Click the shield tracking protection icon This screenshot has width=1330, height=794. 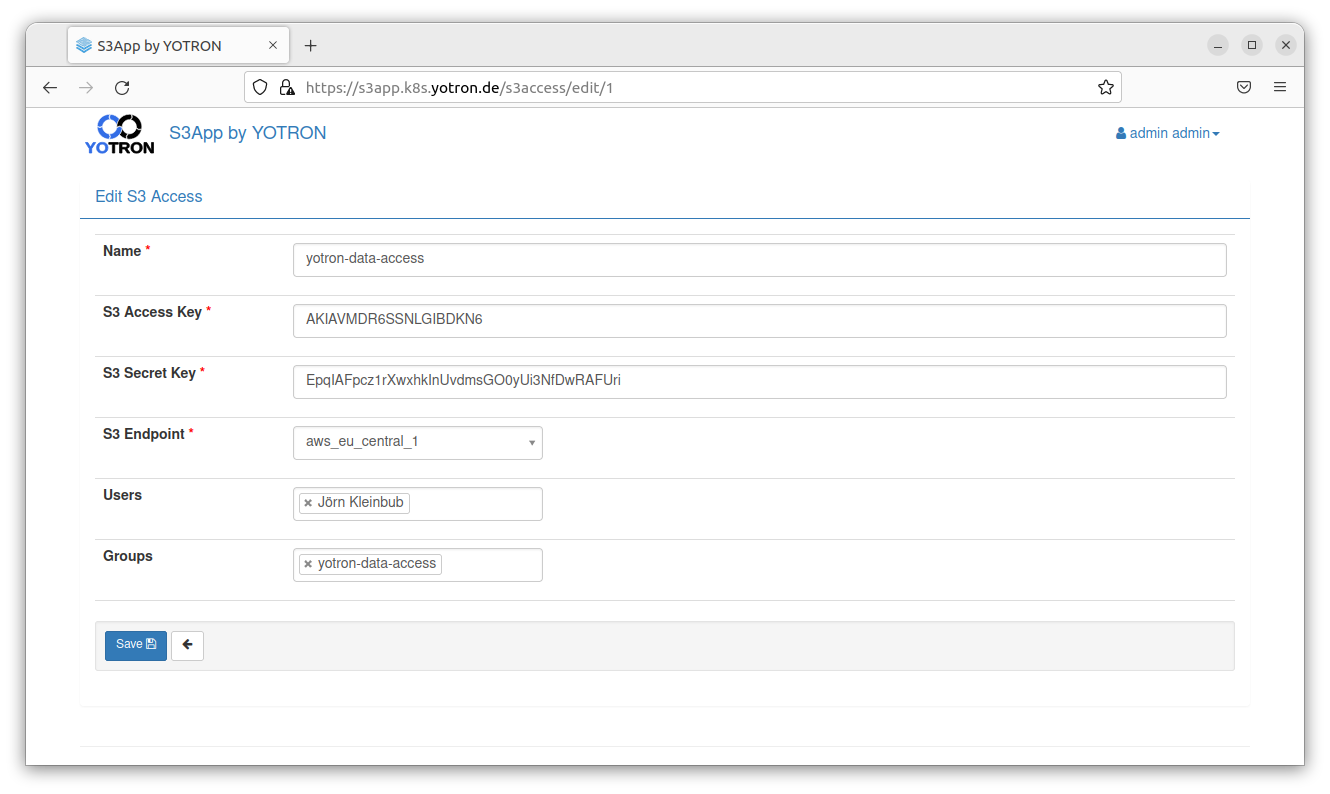pos(260,88)
